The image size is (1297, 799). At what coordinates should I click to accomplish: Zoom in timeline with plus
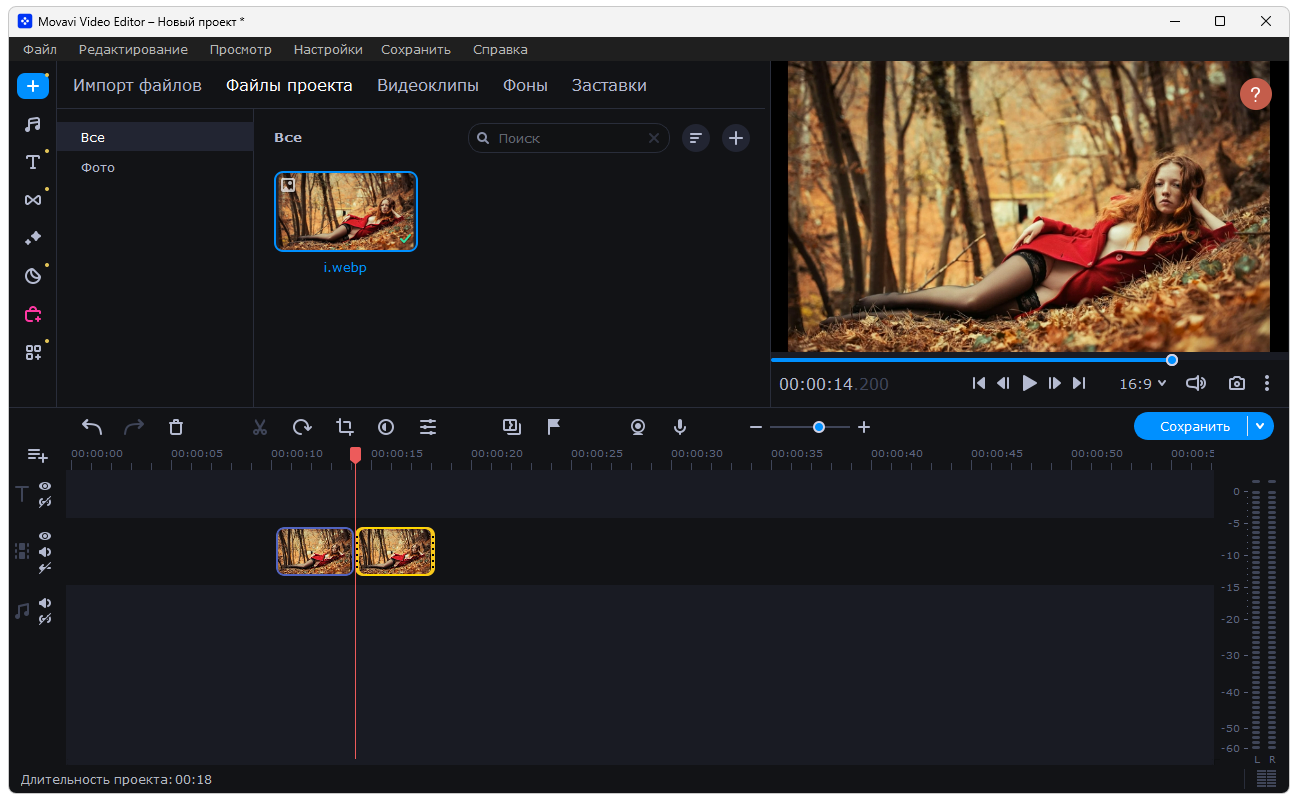[x=864, y=427]
